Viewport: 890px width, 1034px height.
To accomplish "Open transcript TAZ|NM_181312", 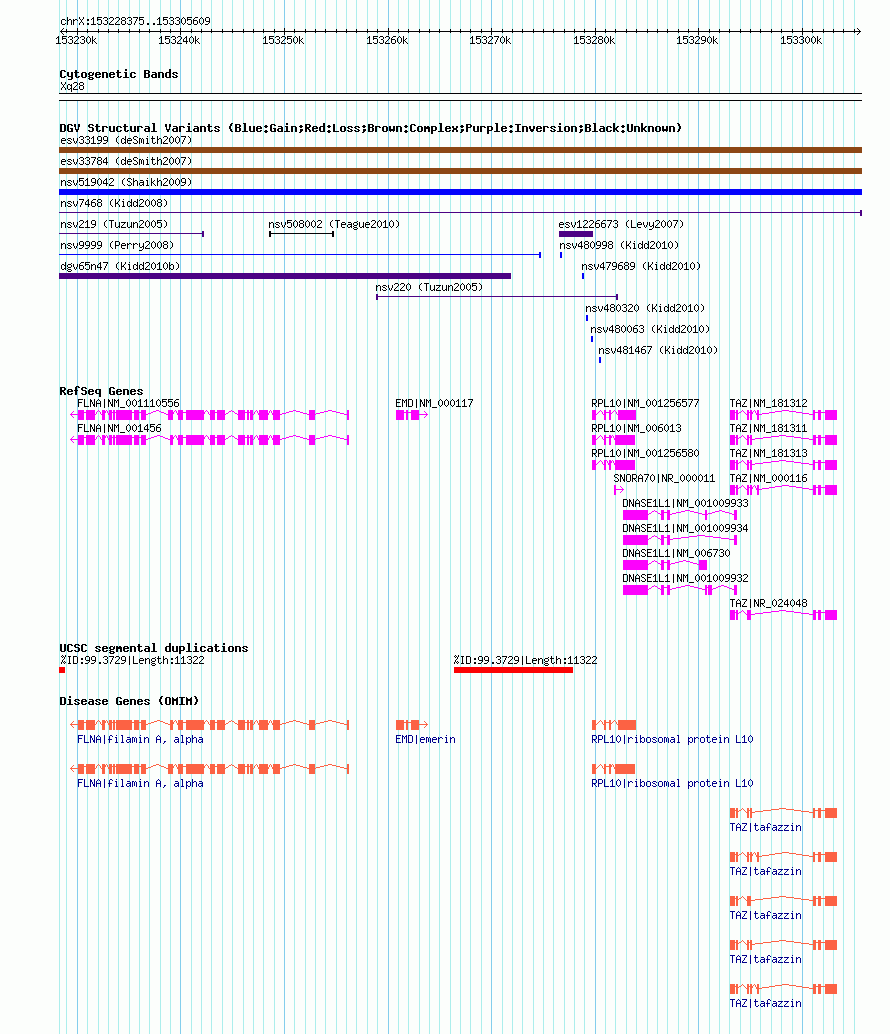I will pyautogui.click(x=783, y=415).
